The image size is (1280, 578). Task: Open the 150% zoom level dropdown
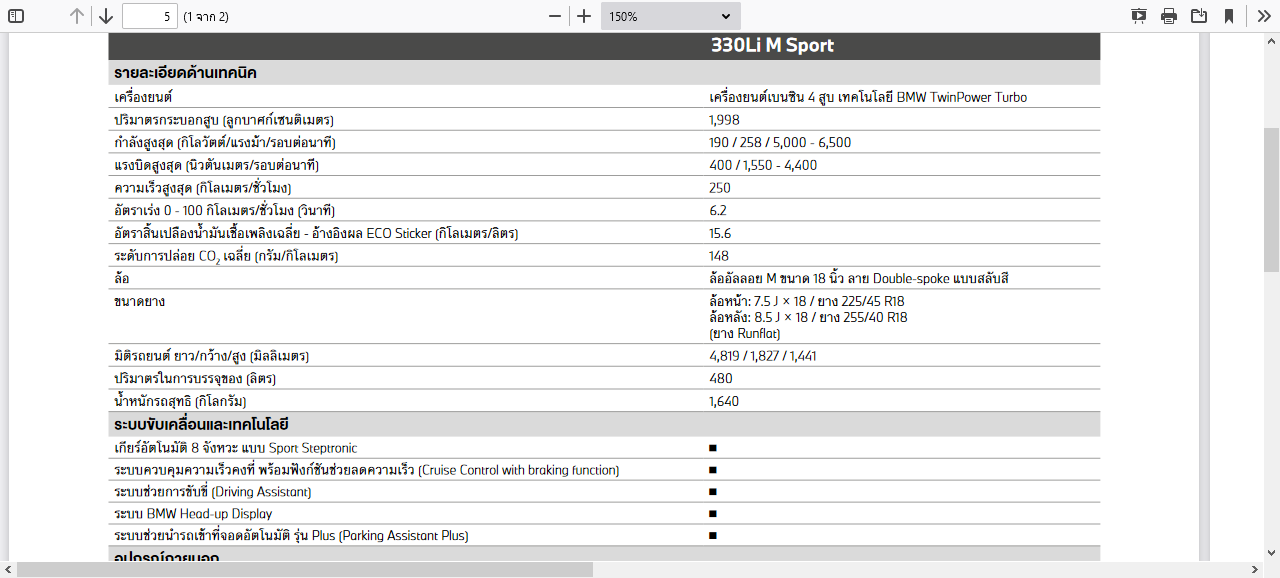point(671,16)
